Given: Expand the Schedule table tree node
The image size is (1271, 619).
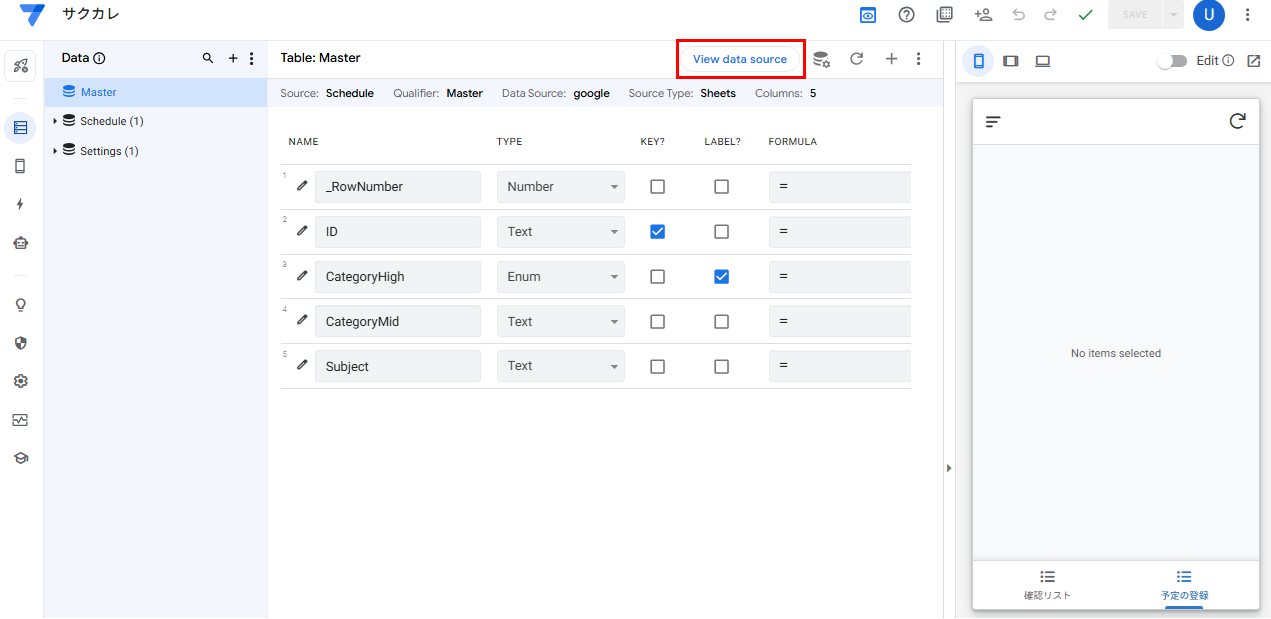Looking at the screenshot, I should 56,122.
